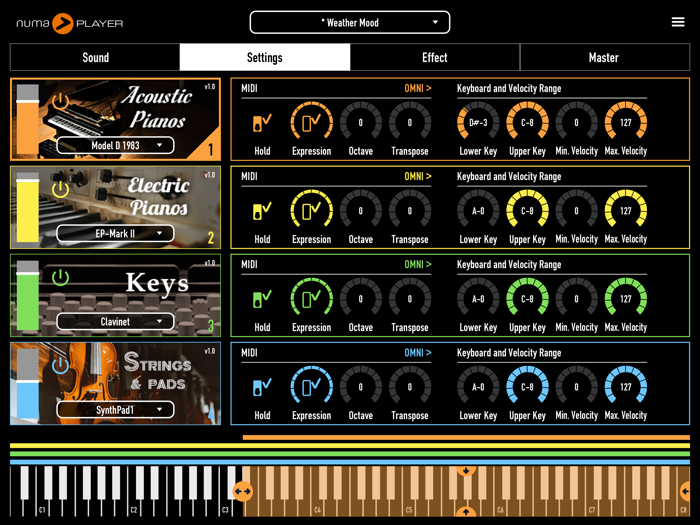This screenshot has height=525, width=700.
Task: Click Keys green volume slider
Action: (28, 296)
